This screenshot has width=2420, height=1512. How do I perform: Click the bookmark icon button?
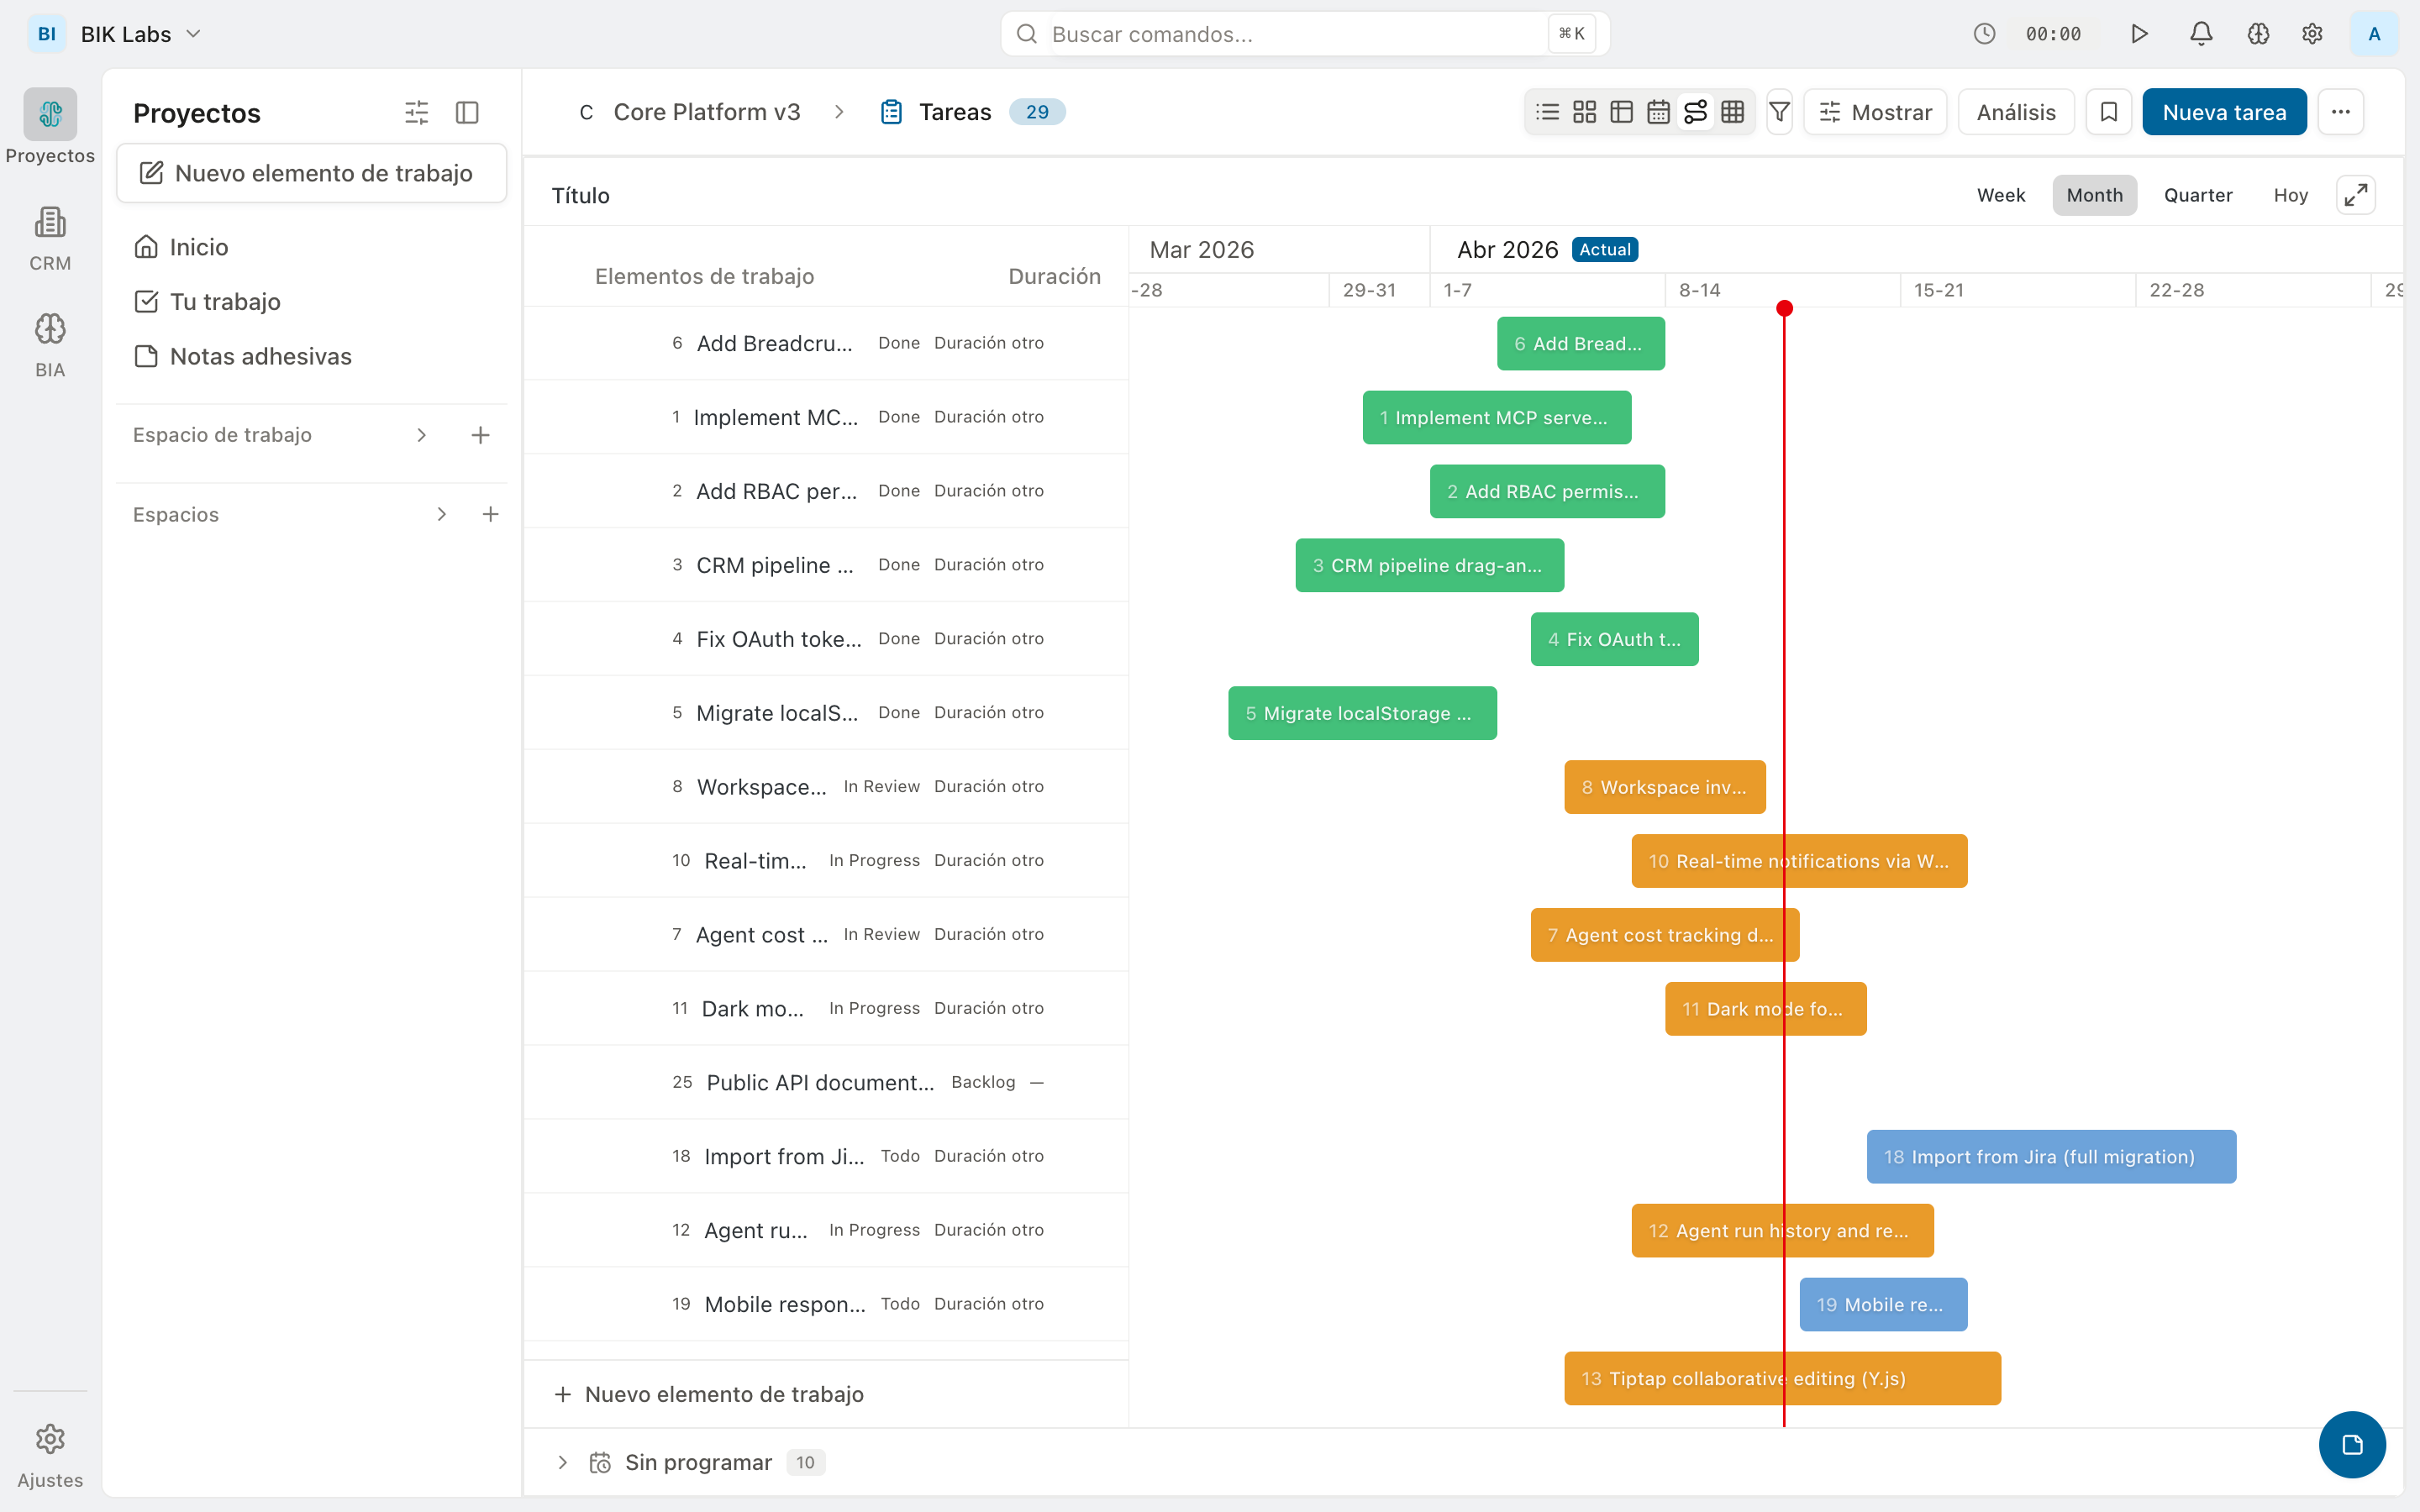point(2108,112)
